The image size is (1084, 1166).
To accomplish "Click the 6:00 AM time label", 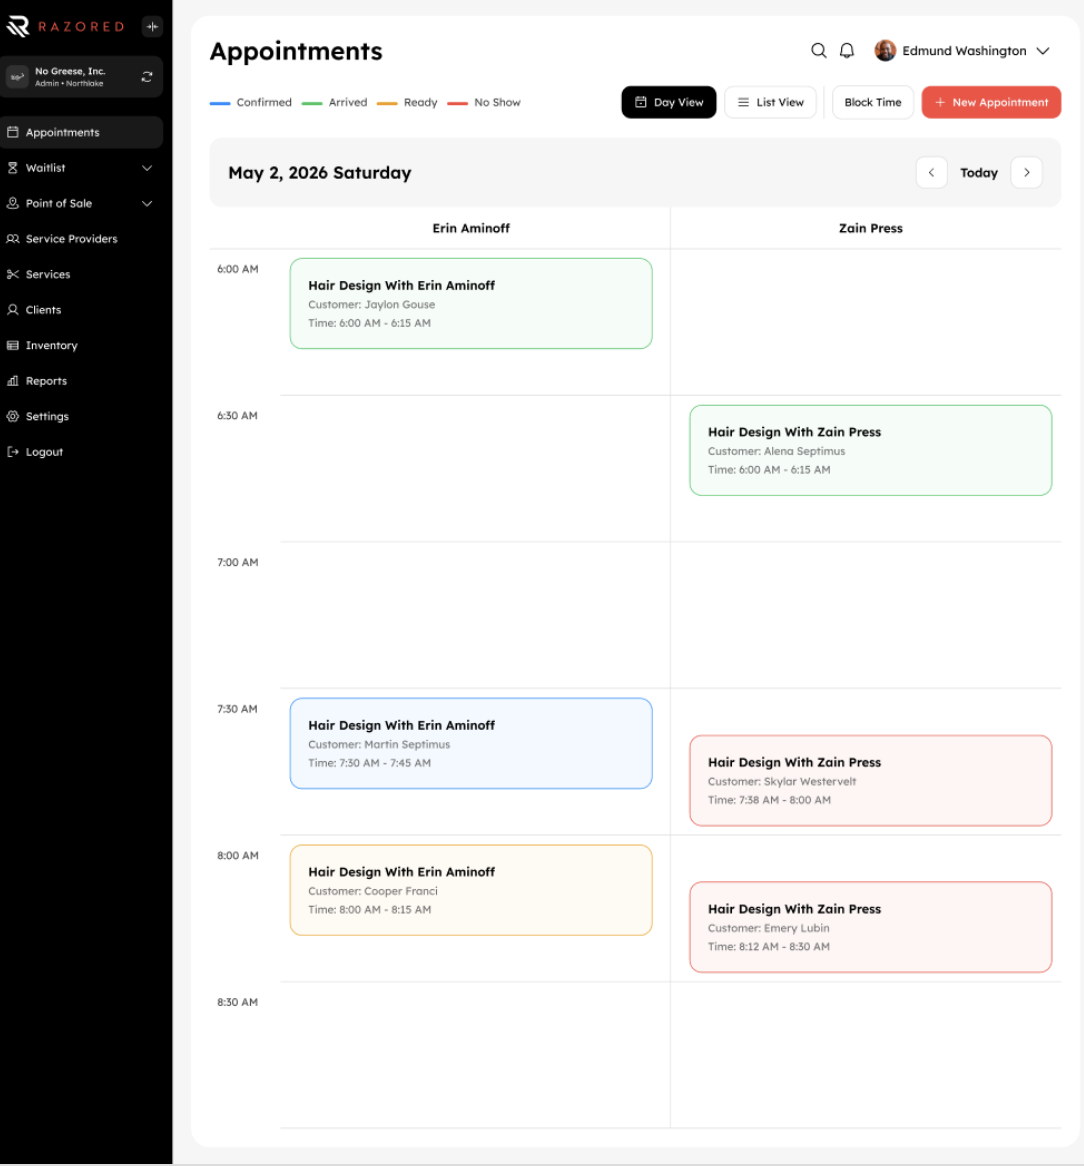I will click(238, 269).
